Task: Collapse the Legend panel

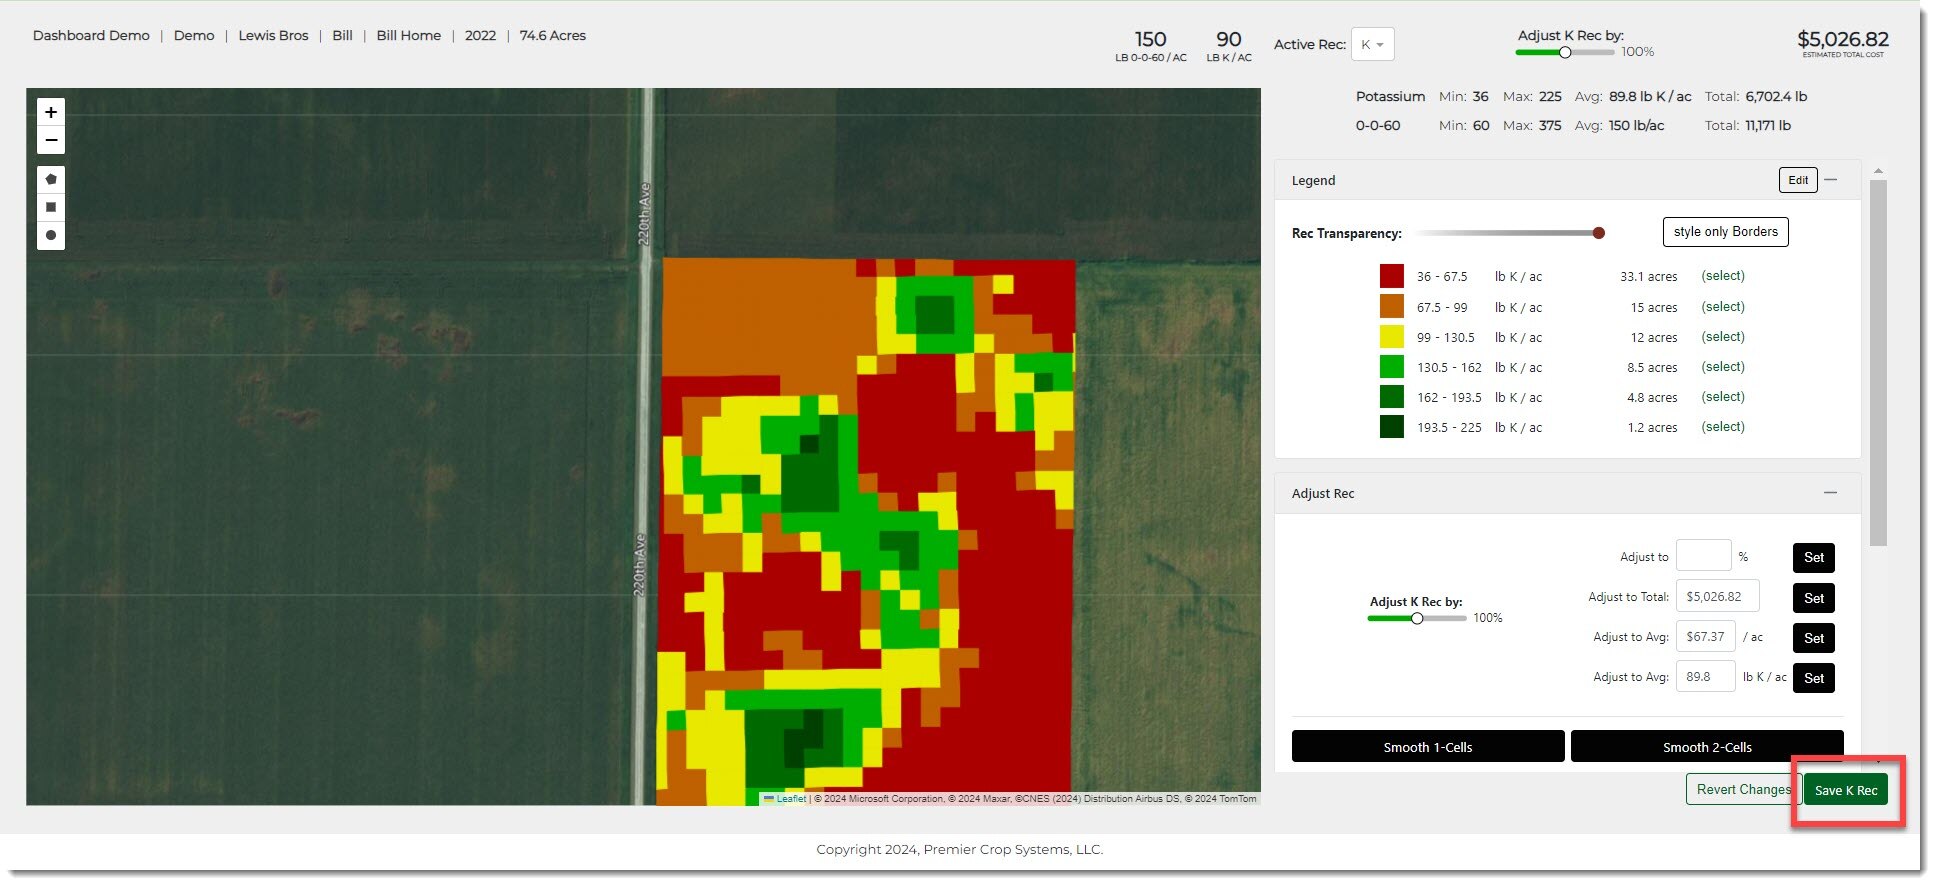Action: coord(1831,180)
